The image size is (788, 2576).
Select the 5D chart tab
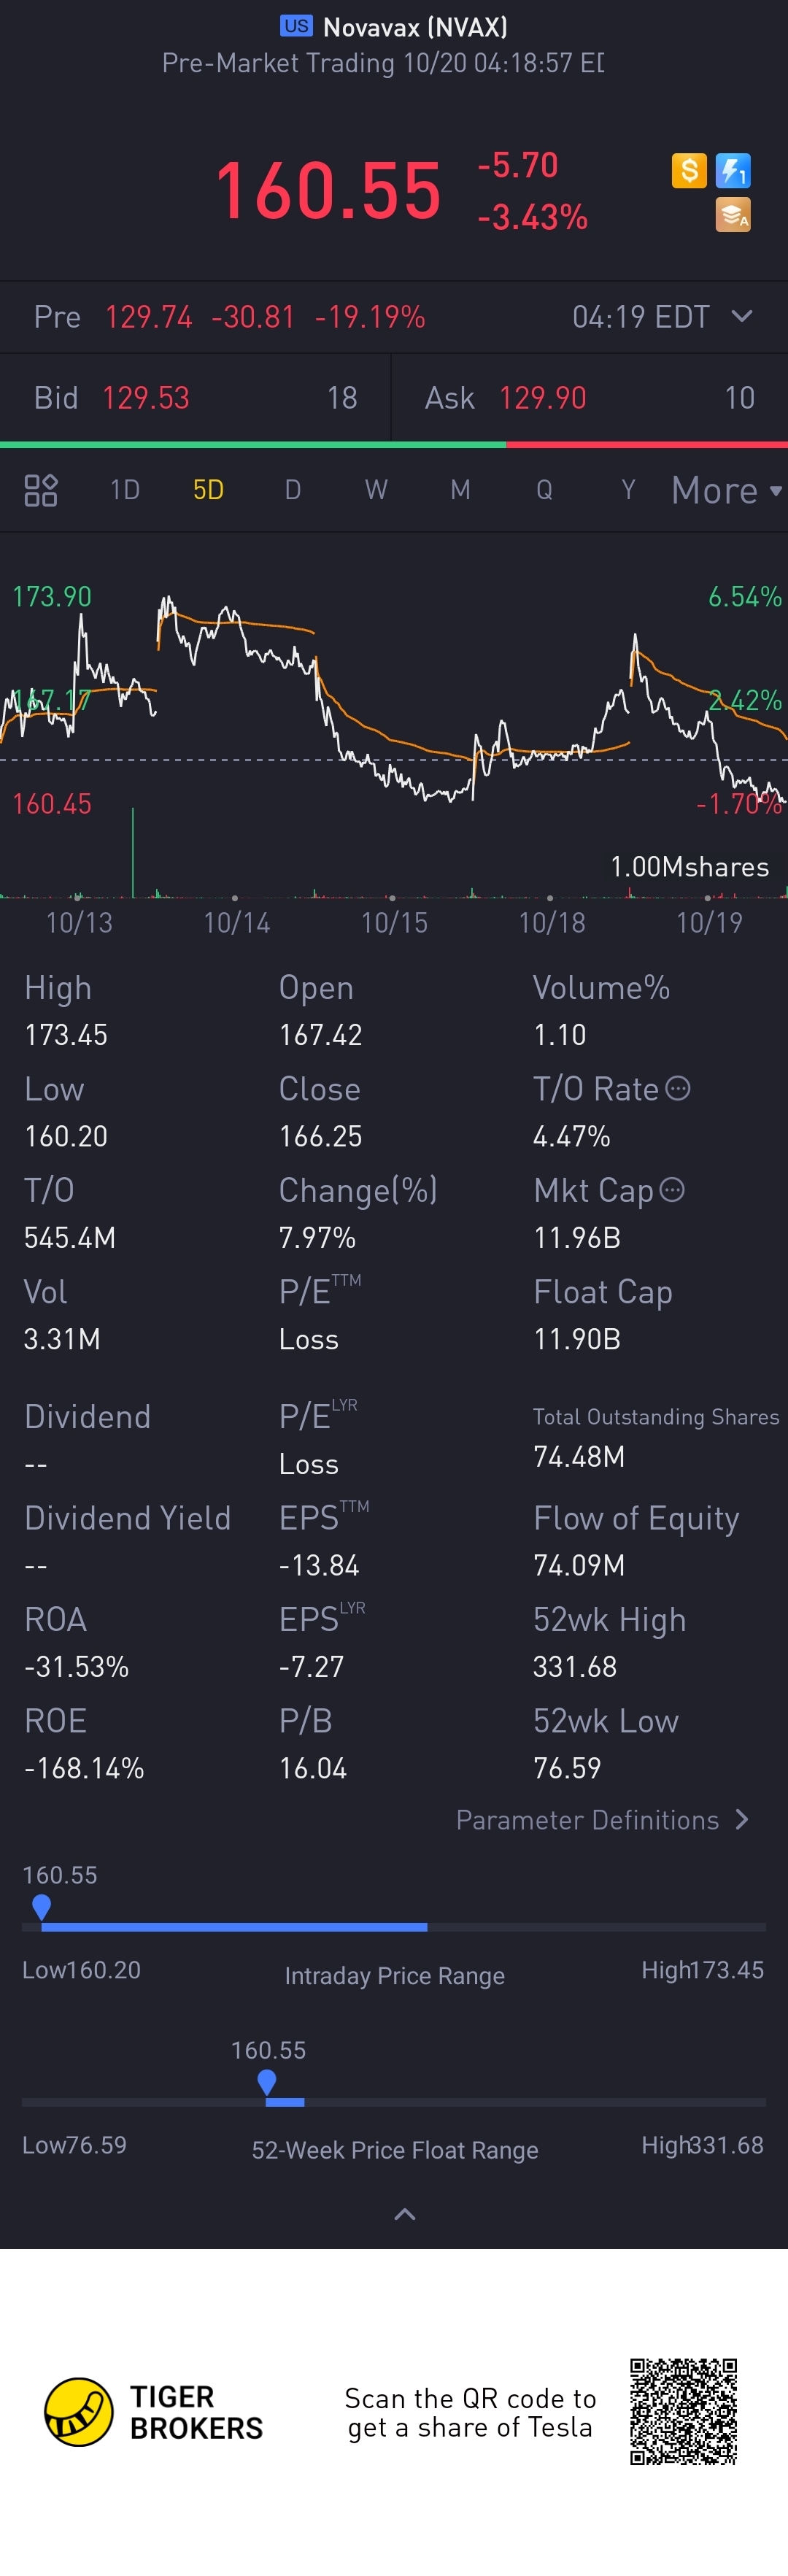(208, 490)
